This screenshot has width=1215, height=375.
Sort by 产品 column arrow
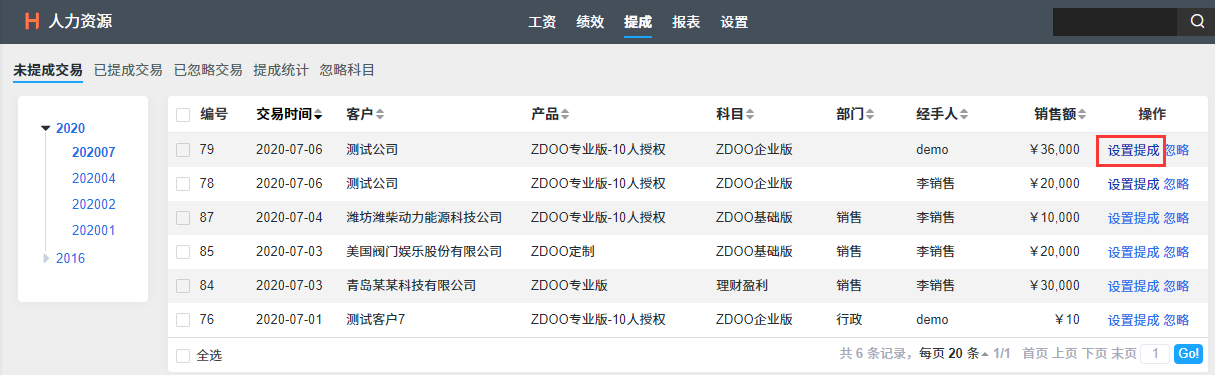[x=566, y=115]
